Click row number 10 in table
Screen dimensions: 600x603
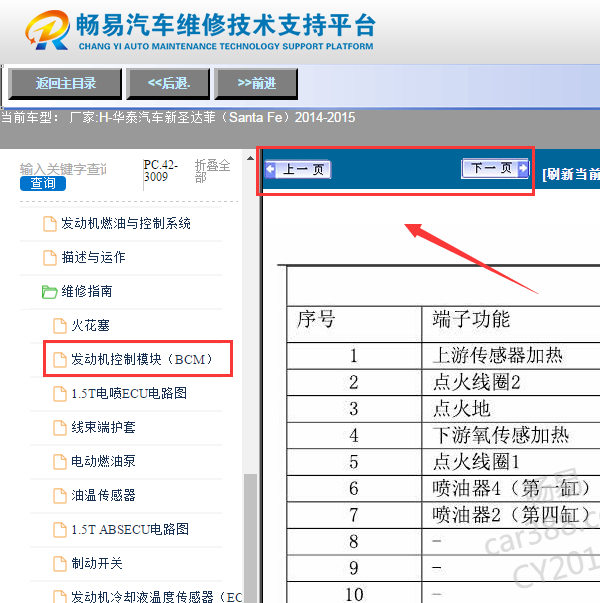pos(354,595)
